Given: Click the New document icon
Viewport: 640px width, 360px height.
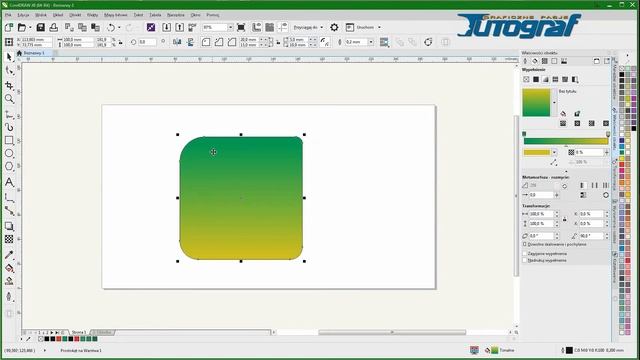Looking at the screenshot, I should coord(9,27).
